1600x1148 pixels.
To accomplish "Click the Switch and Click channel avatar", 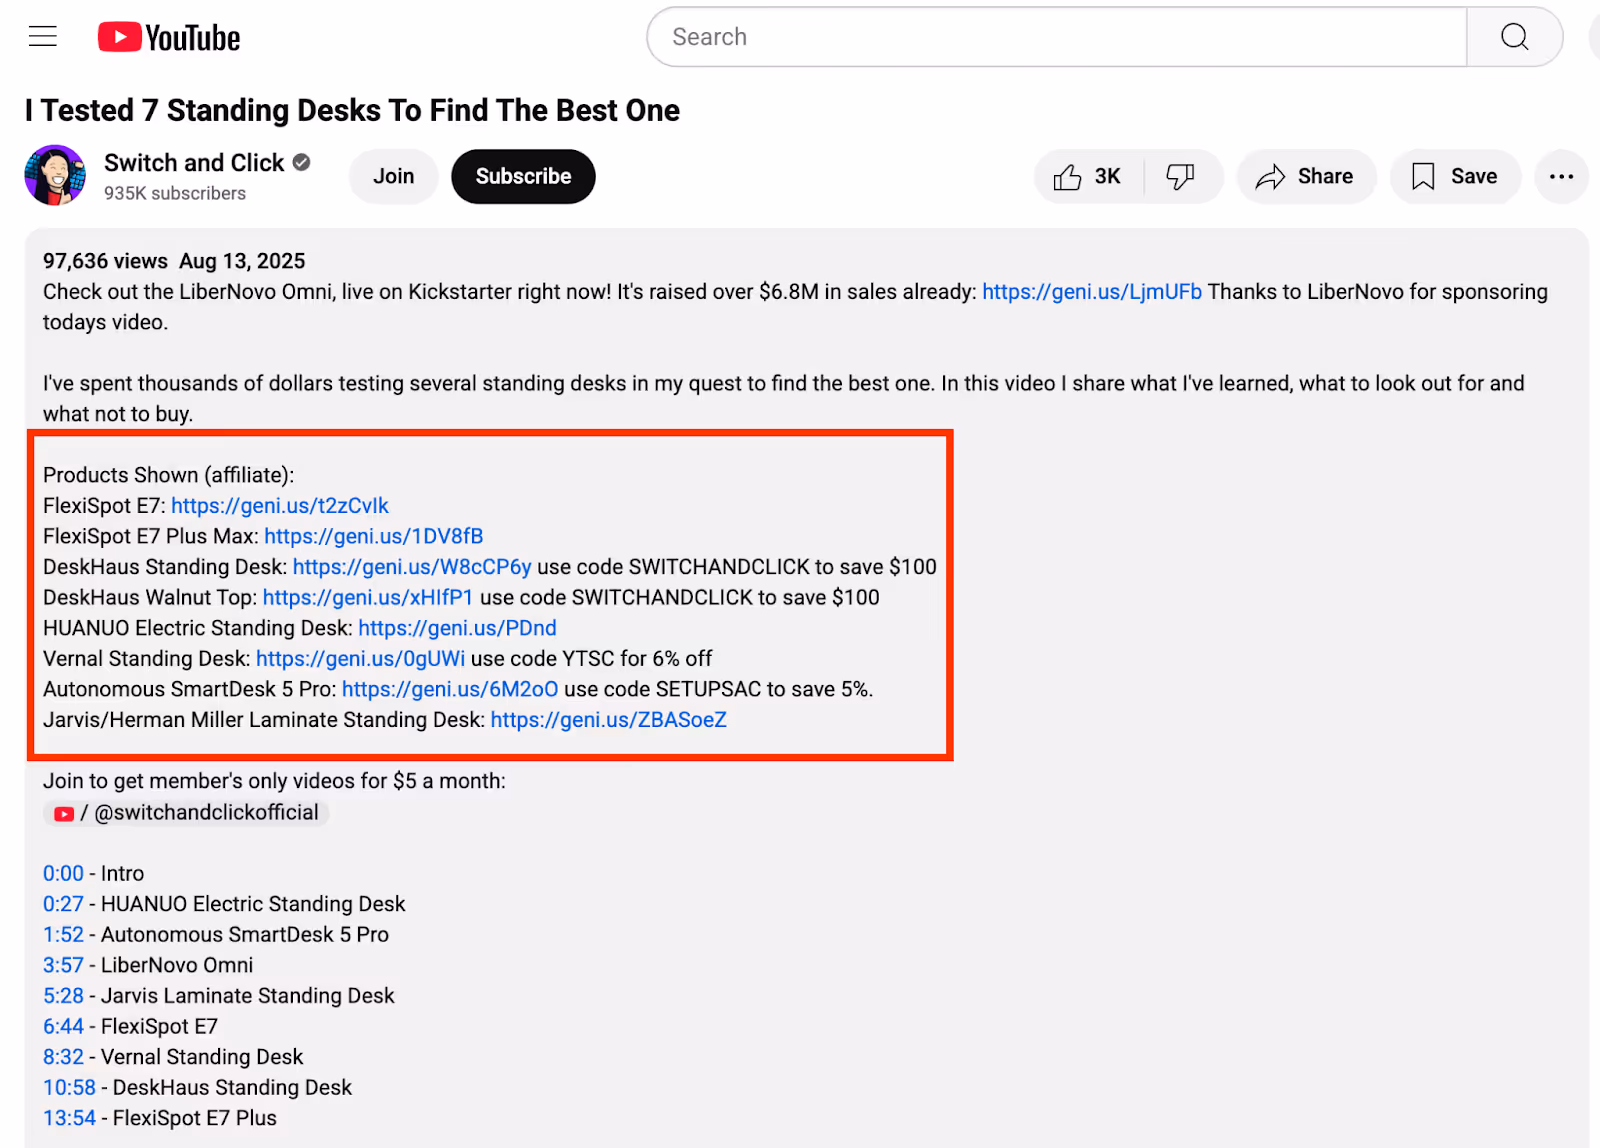I will tap(55, 175).
